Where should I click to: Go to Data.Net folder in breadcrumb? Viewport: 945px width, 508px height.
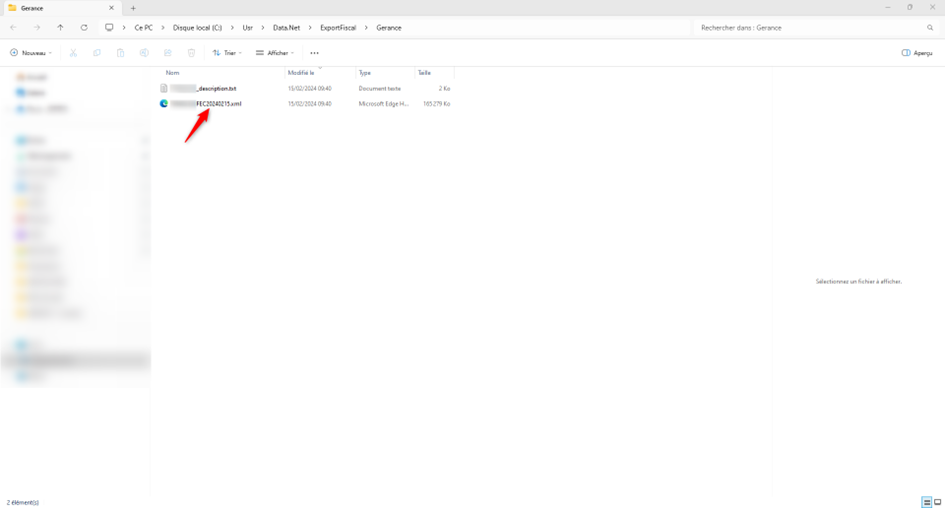[x=286, y=28]
